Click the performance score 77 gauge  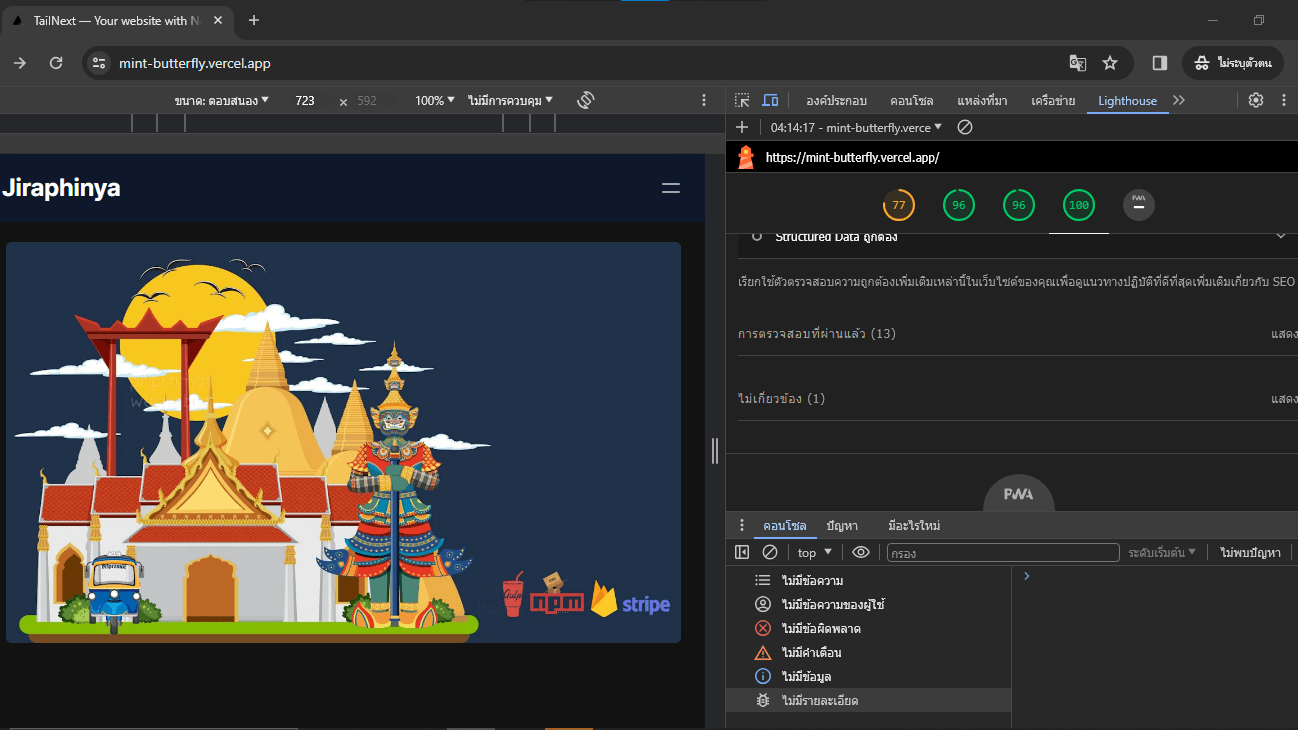pos(898,205)
